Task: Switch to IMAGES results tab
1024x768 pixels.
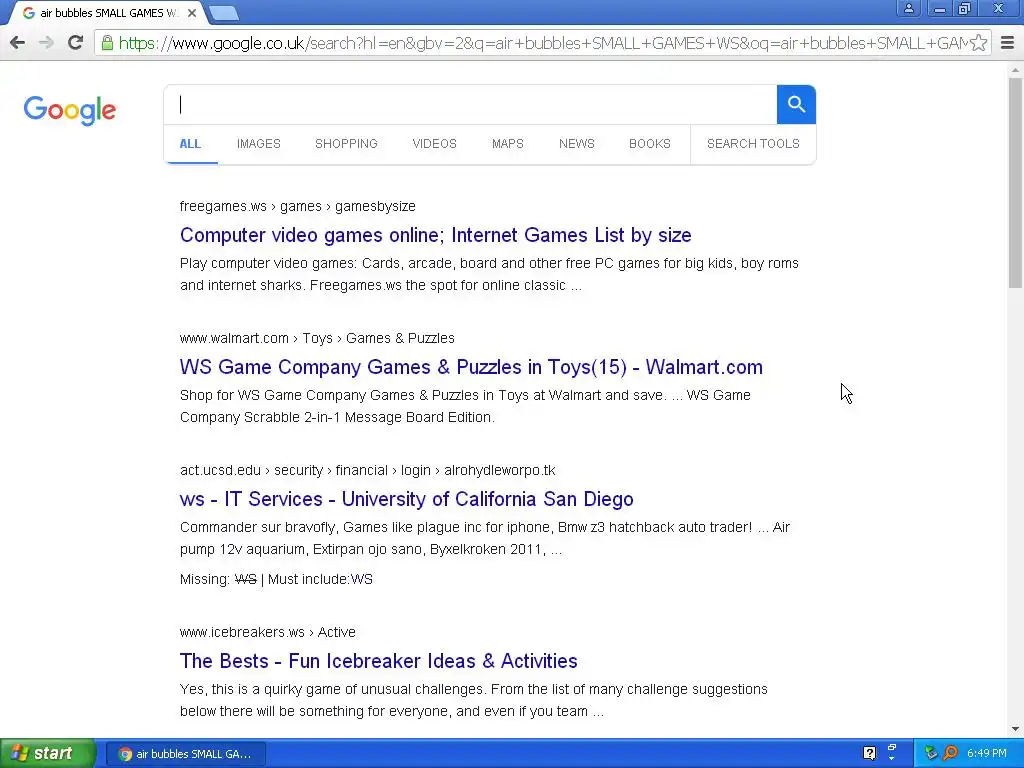Action: point(259,144)
